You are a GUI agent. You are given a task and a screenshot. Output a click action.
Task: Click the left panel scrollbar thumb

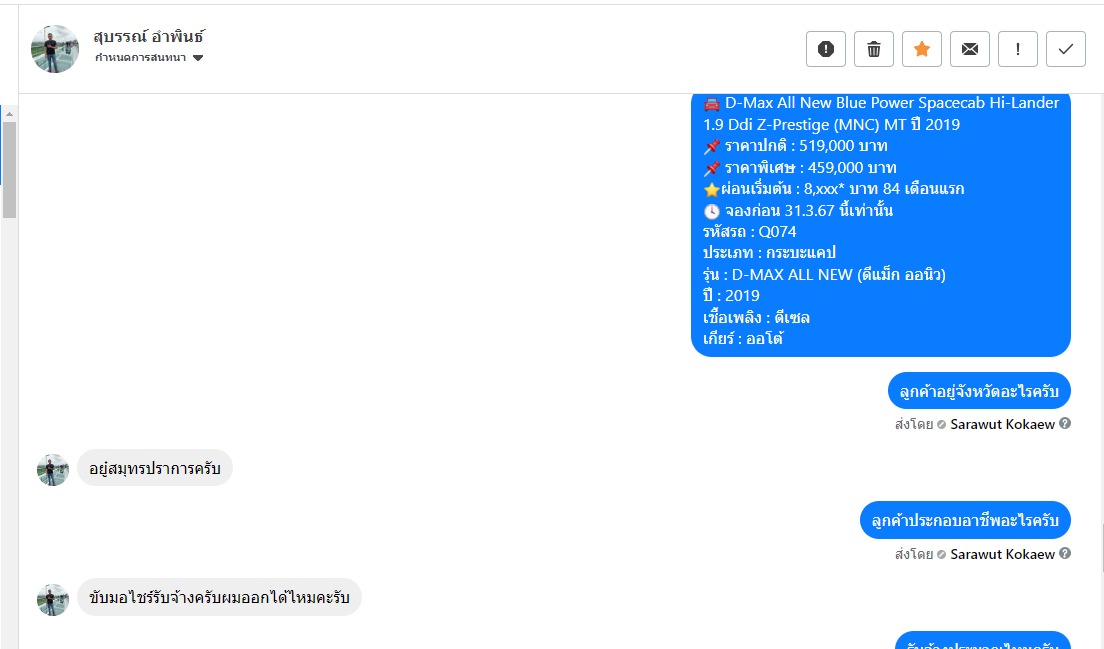pos(9,170)
